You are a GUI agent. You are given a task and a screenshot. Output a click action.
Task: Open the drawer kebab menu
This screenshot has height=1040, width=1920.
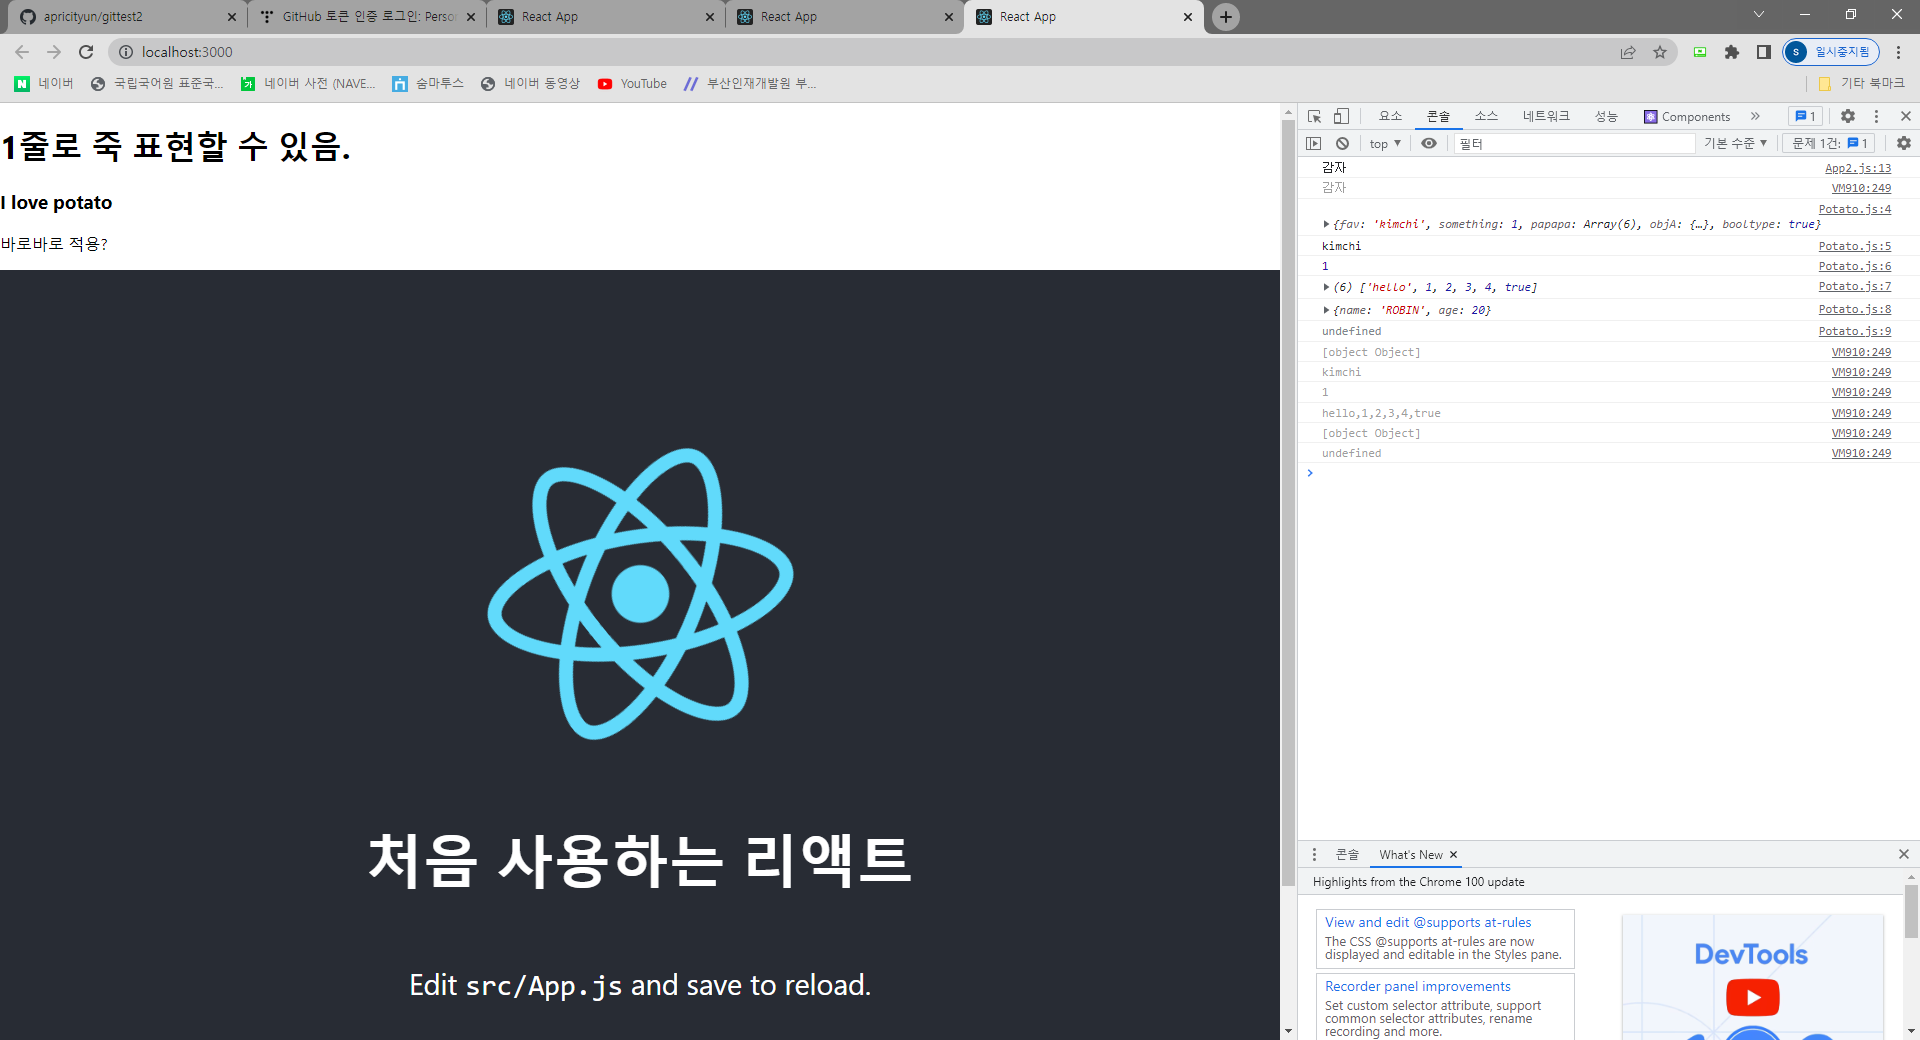point(1314,854)
